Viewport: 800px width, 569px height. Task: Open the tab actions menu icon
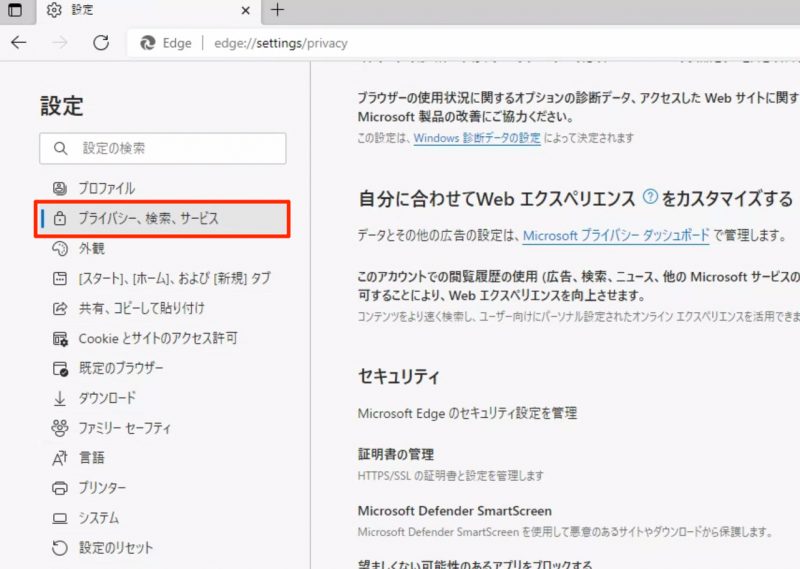click(x=15, y=10)
